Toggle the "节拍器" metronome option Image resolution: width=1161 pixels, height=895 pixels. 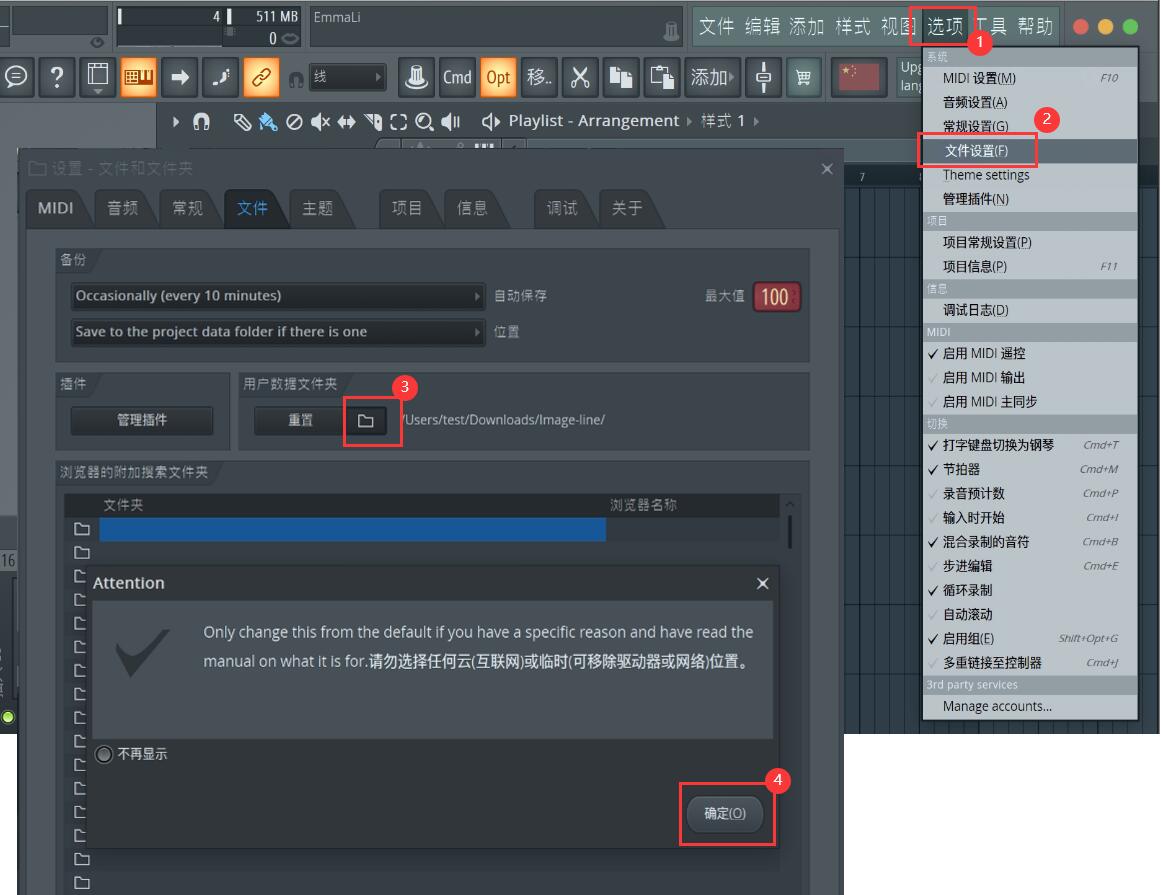[961, 469]
